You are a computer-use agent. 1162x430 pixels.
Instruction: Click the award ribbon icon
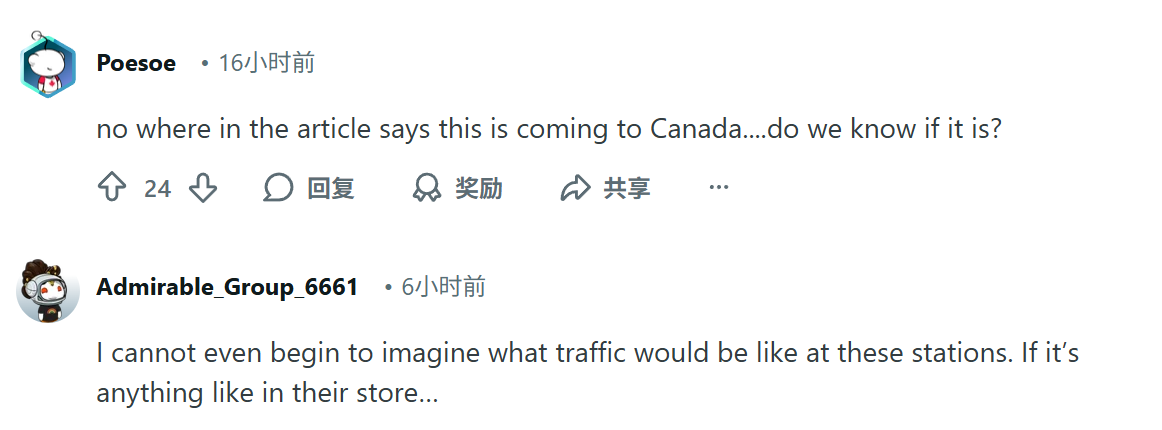coord(427,188)
